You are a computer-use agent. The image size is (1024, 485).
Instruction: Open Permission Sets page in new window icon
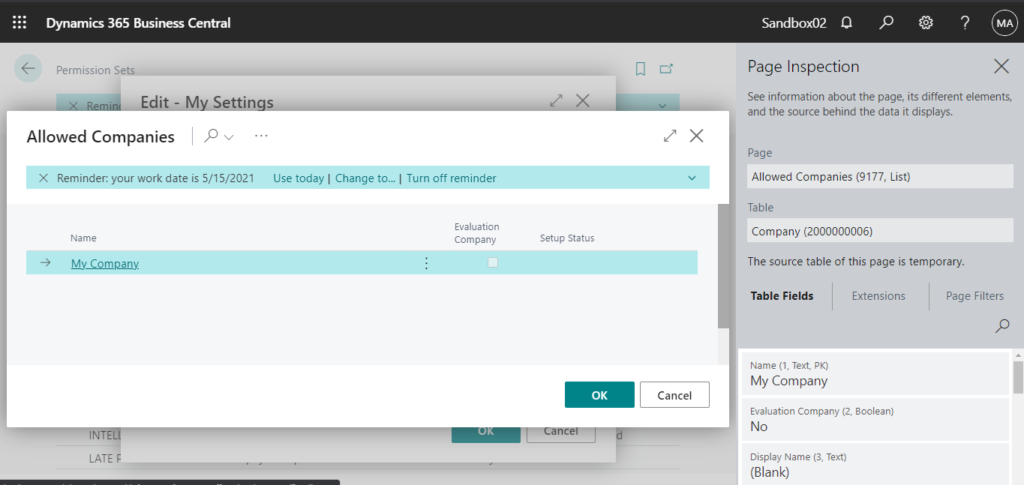click(665, 69)
